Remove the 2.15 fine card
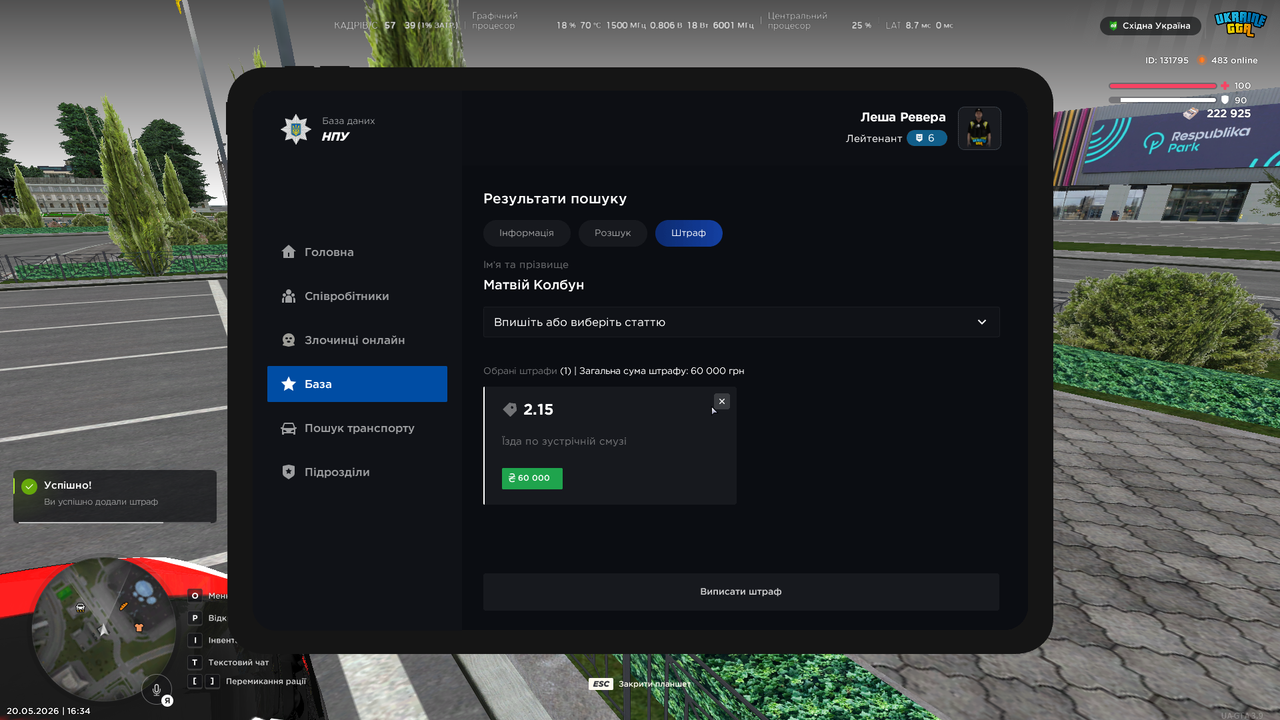This screenshot has height=720, width=1280. 722,401
